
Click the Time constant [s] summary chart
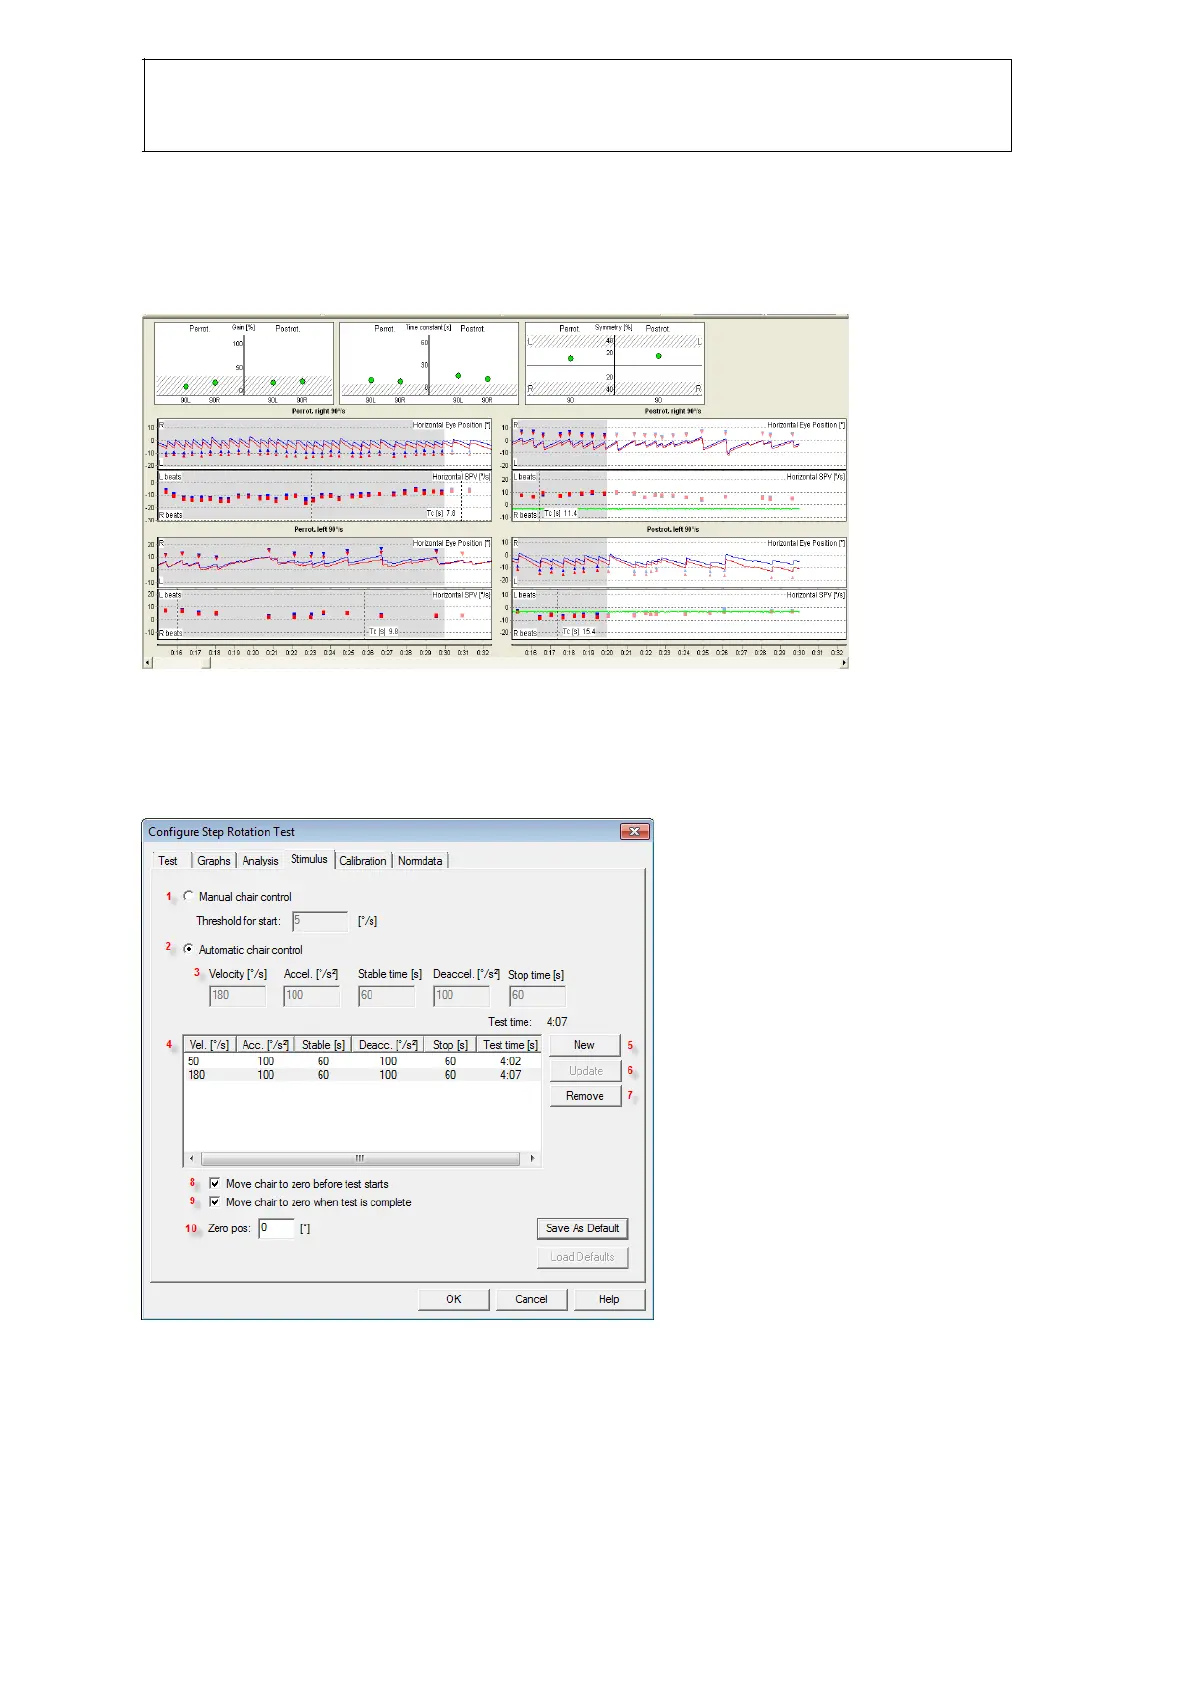click(x=429, y=363)
